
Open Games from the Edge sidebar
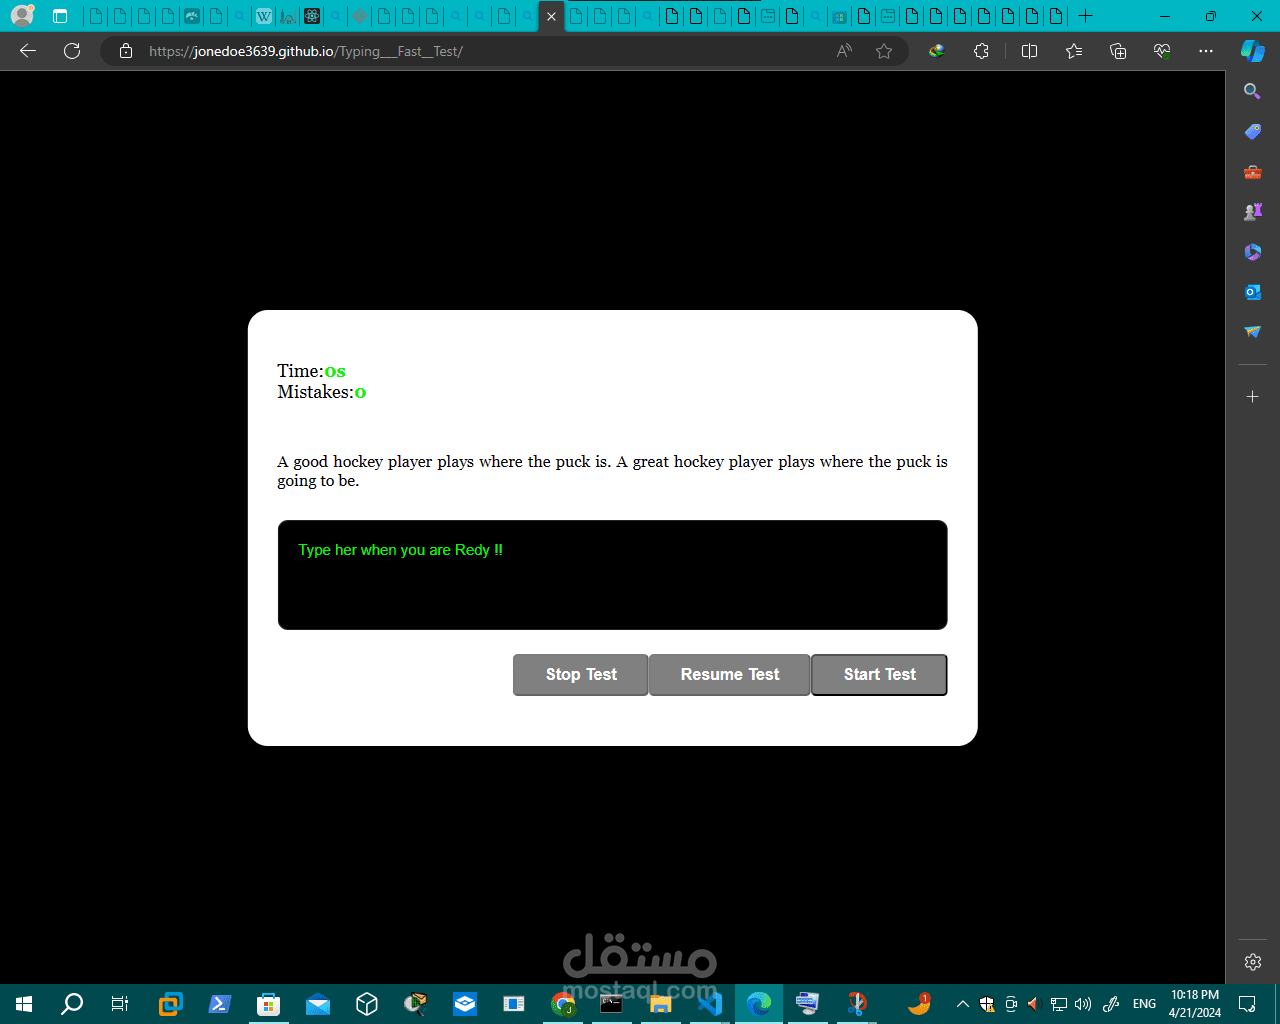coord(1252,211)
